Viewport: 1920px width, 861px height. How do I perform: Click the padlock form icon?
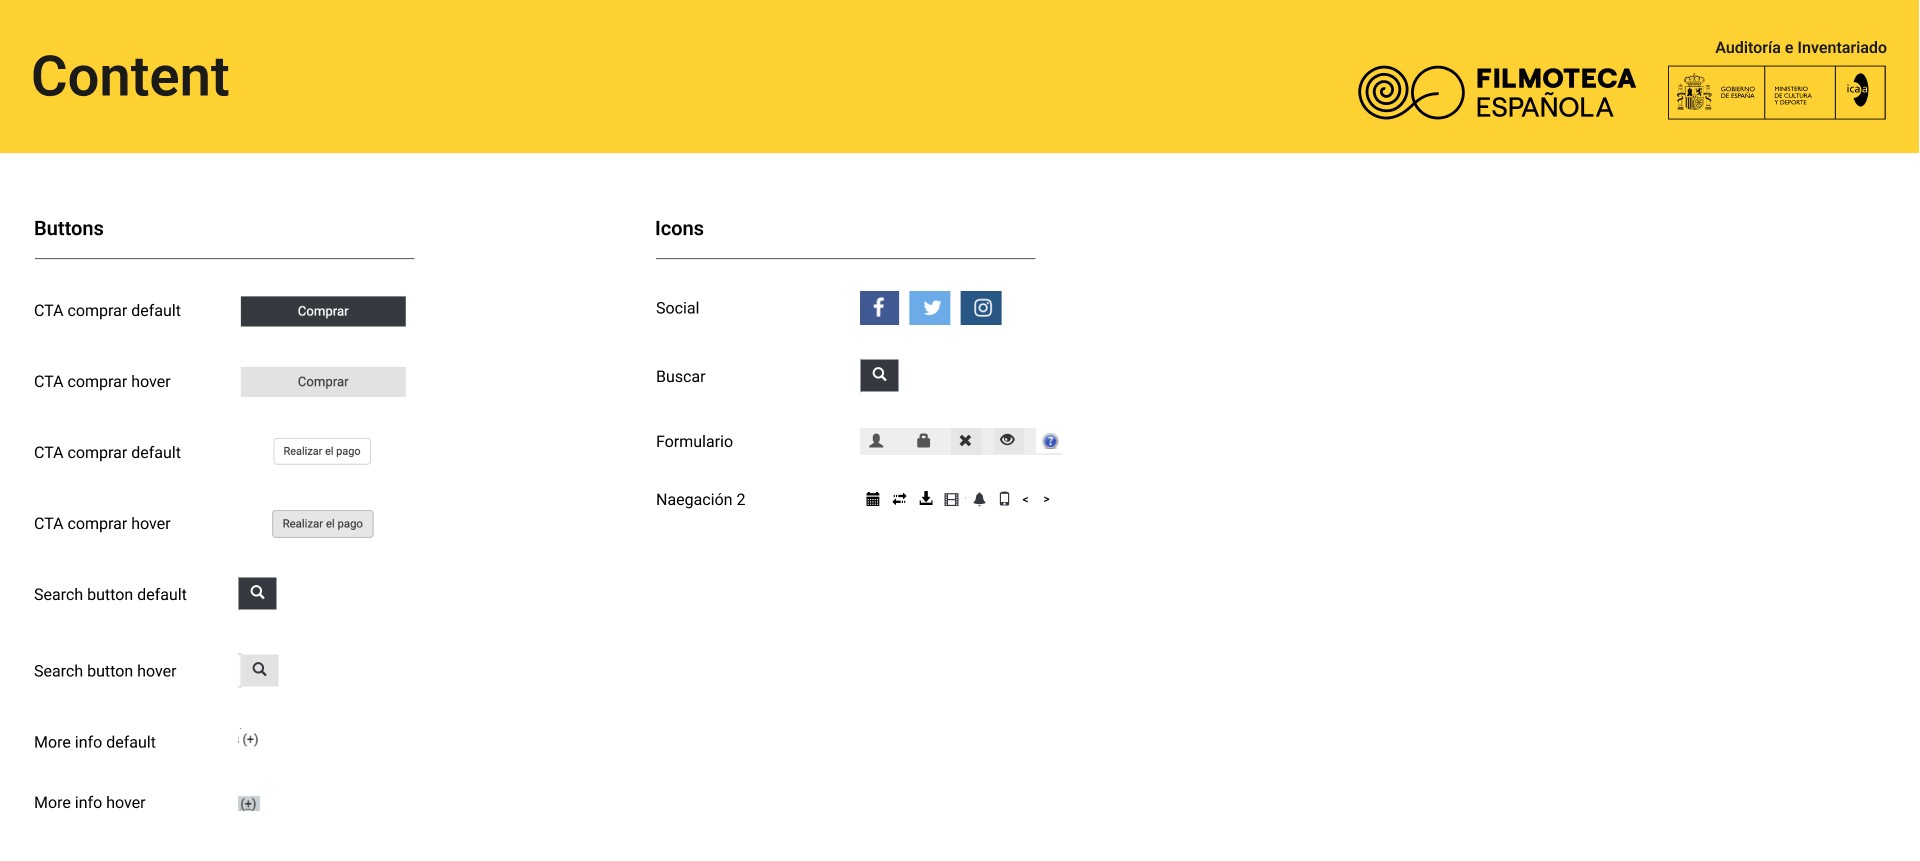pyautogui.click(x=923, y=441)
